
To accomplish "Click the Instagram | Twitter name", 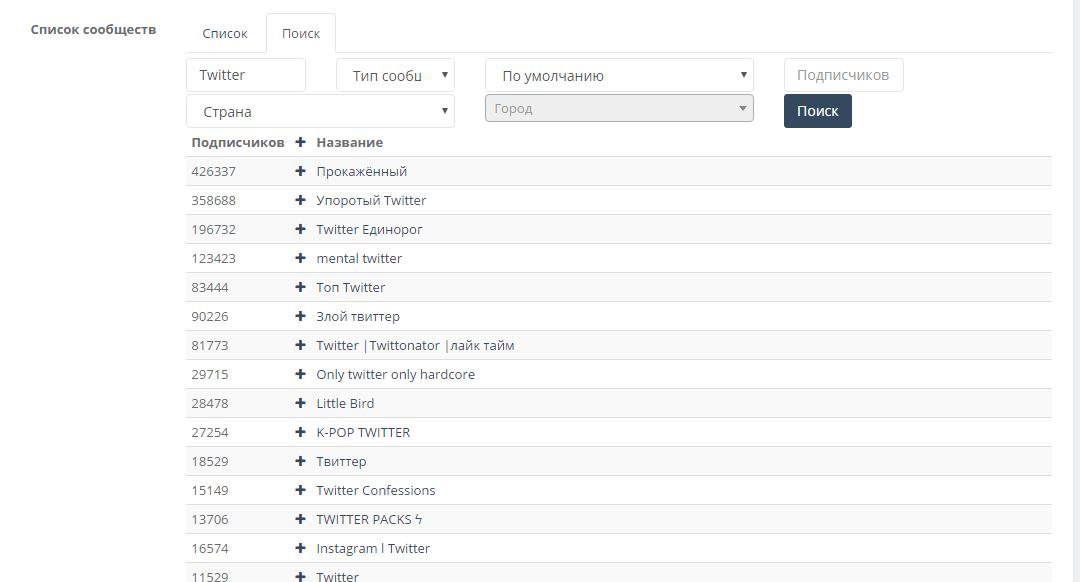I will [x=373, y=548].
